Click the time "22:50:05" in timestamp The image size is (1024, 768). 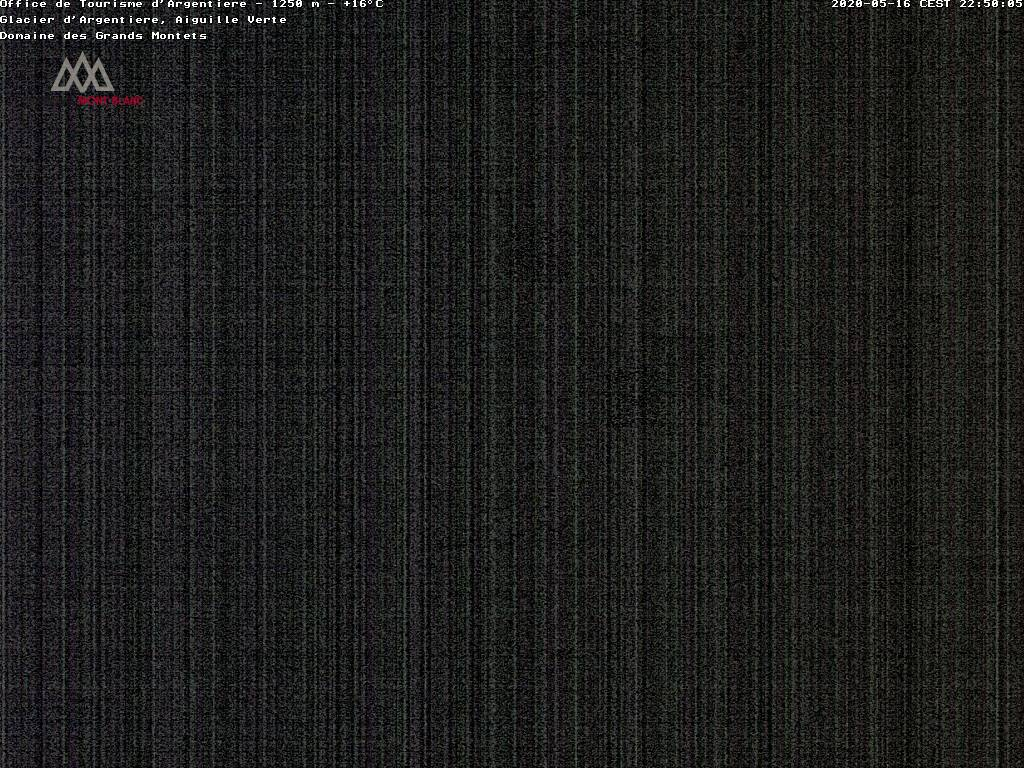[990, 4]
